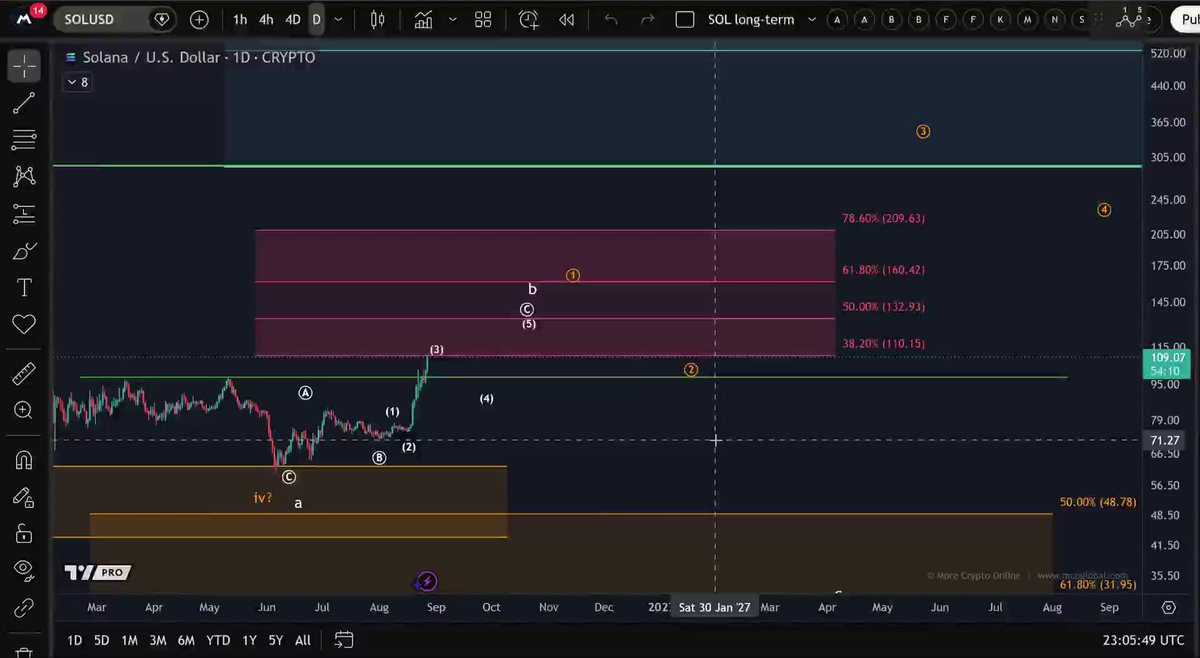Viewport: 1200px width, 658px height.
Task: Open the Fibonacci and Gann tools
Action: point(24,139)
